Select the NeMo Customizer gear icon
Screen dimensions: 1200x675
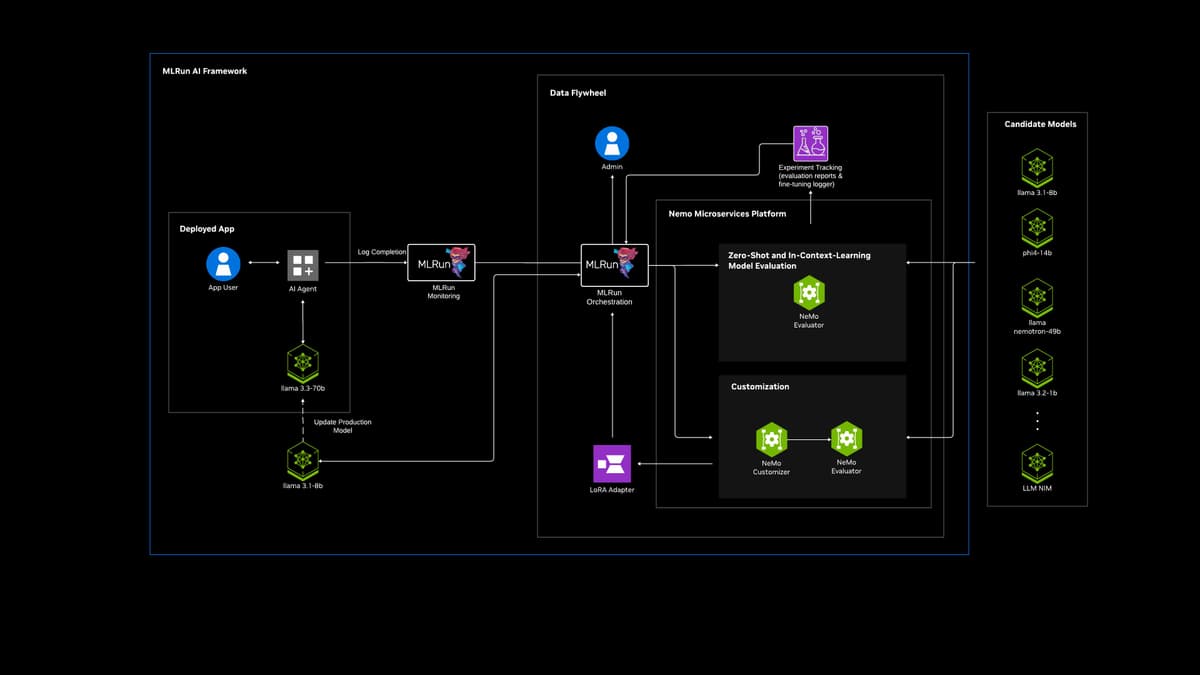pos(771,440)
